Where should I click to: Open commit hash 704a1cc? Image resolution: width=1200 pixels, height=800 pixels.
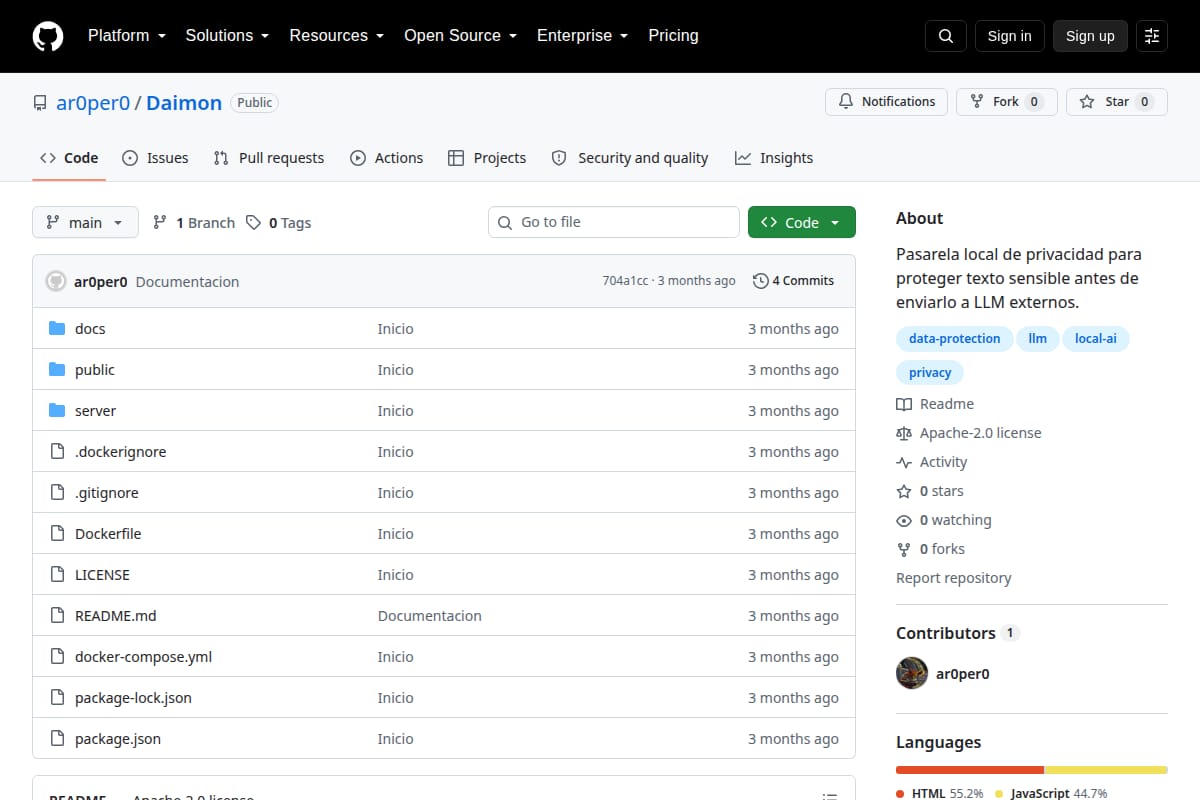pos(625,281)
